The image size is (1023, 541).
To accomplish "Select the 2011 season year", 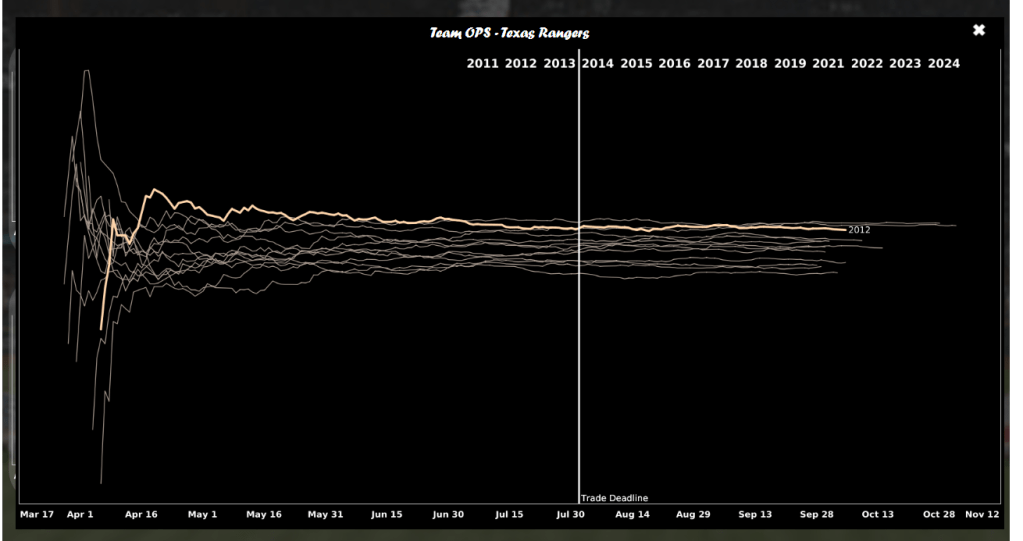I will point(483,64).
